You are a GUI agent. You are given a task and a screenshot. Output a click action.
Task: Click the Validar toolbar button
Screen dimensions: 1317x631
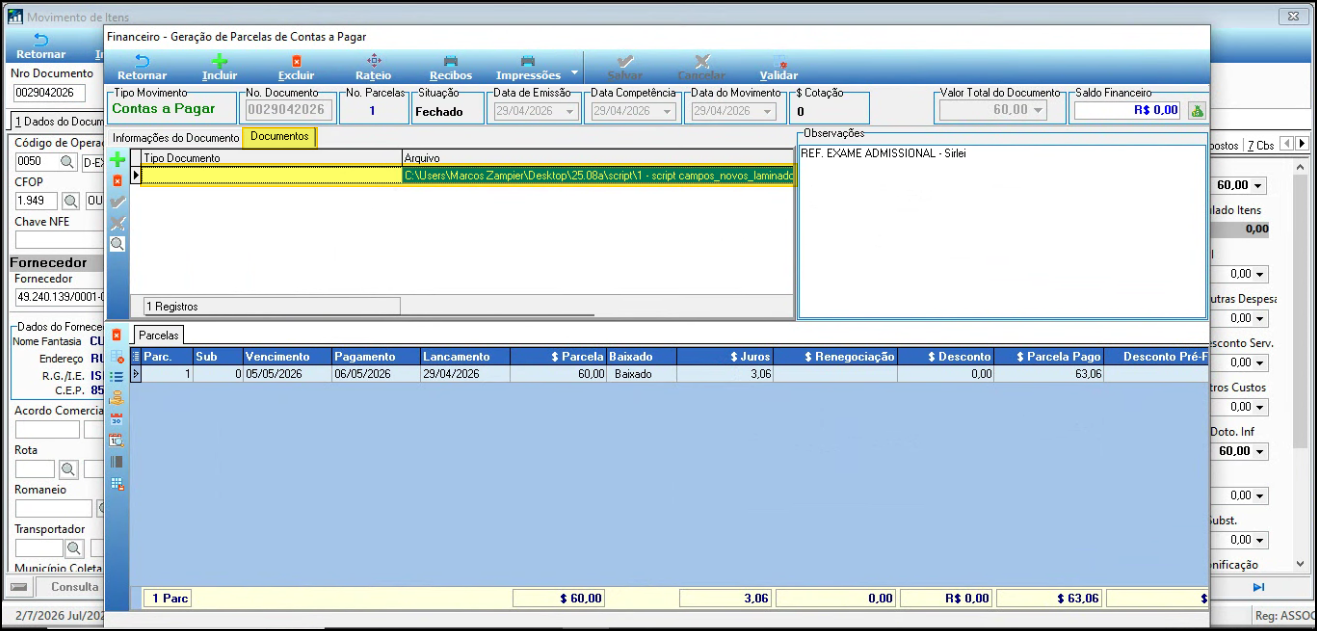(x=779, y=67)
